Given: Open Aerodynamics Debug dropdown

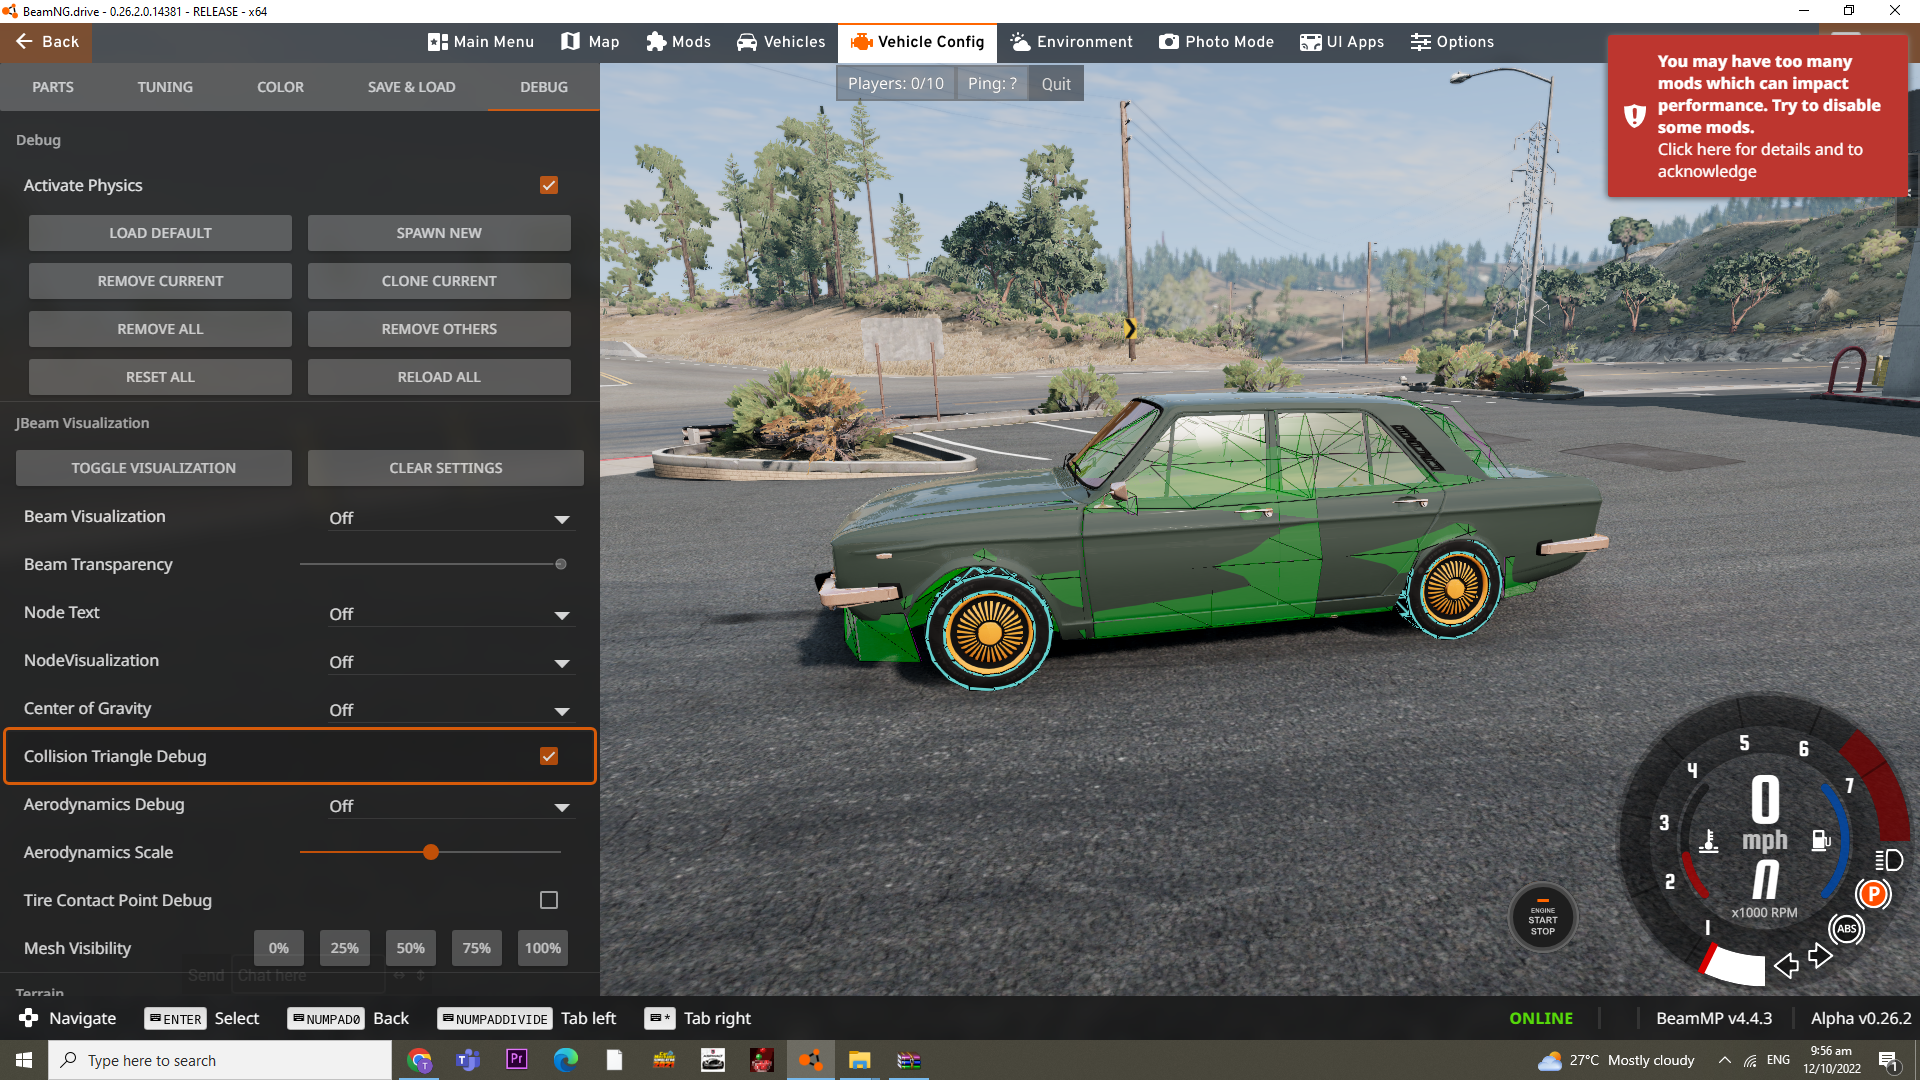Looking at the screenshot, I should (x=450, y=806).
